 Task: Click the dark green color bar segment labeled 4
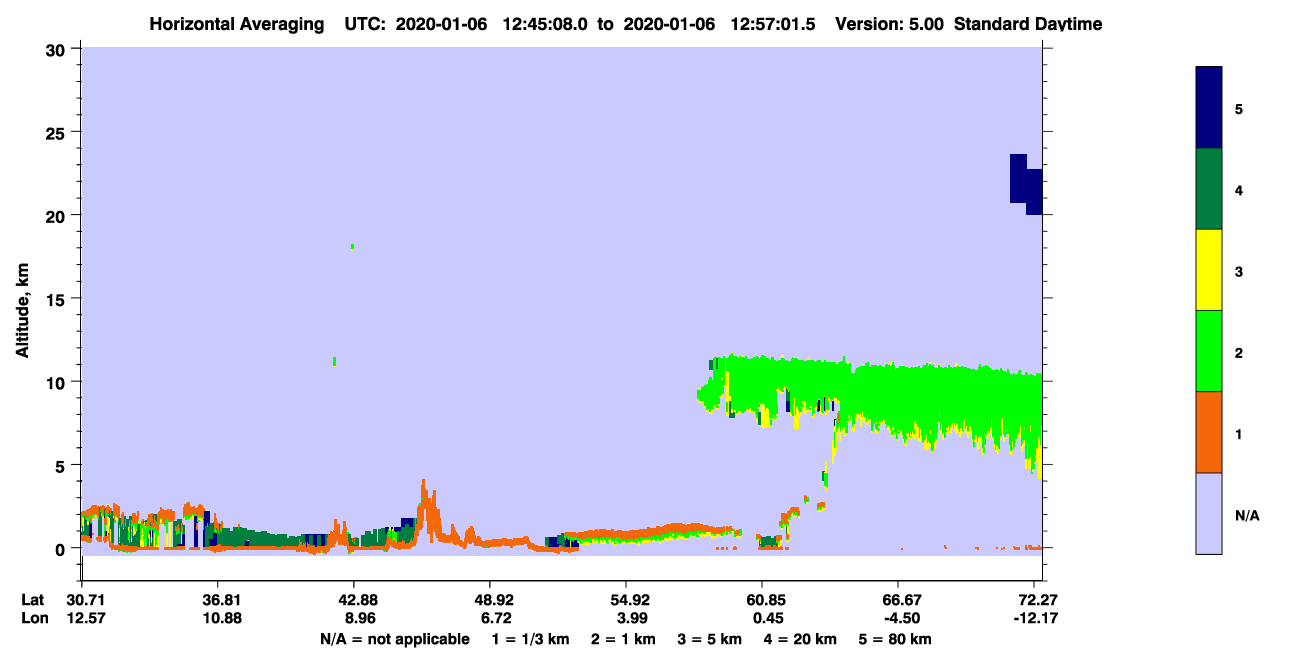[x=1208, y=189]
